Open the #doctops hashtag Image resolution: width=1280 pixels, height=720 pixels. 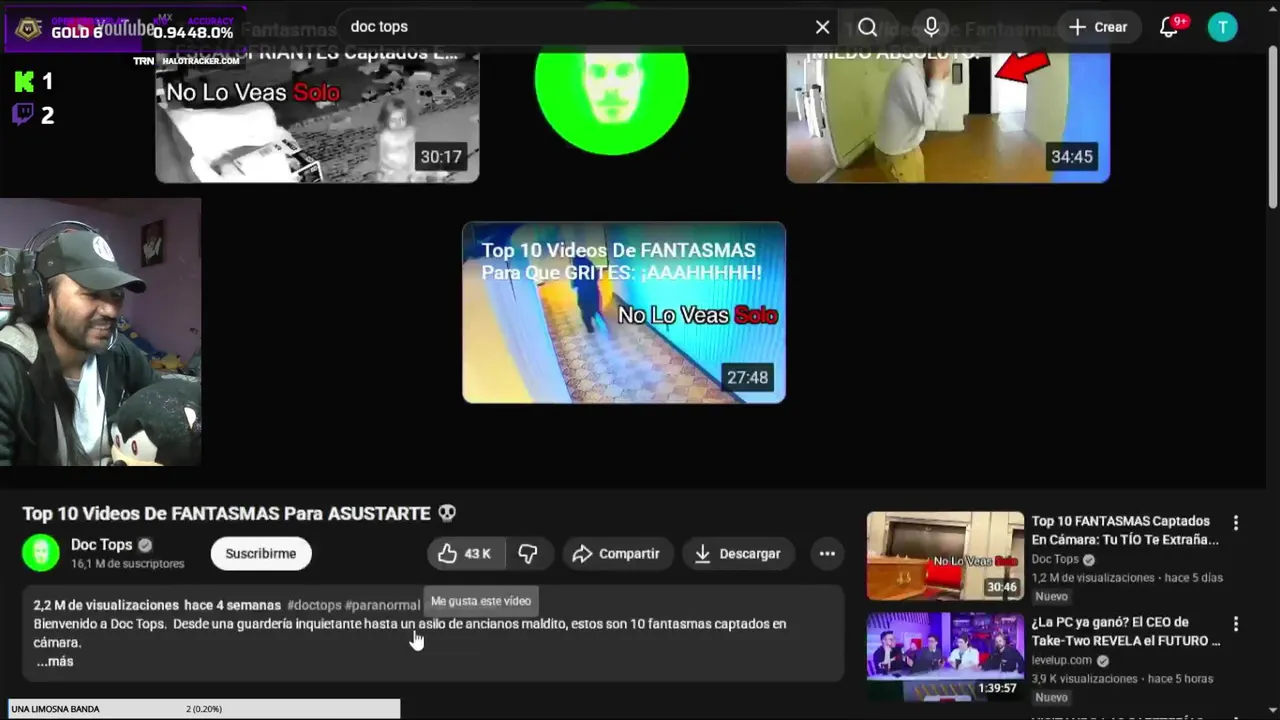click(314, 605)
